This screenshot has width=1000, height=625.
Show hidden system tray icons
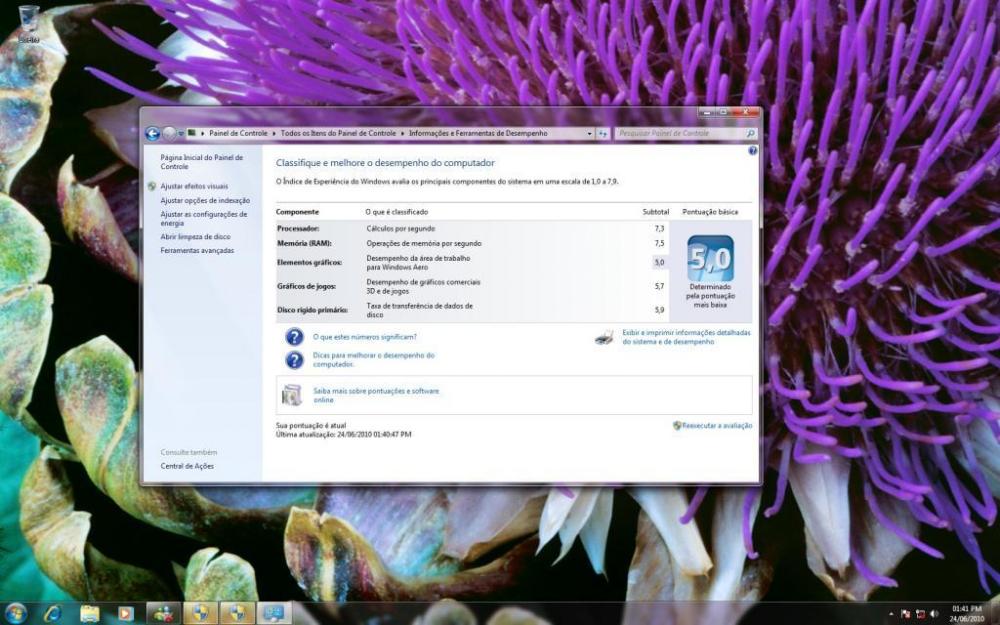coord(891,613)
